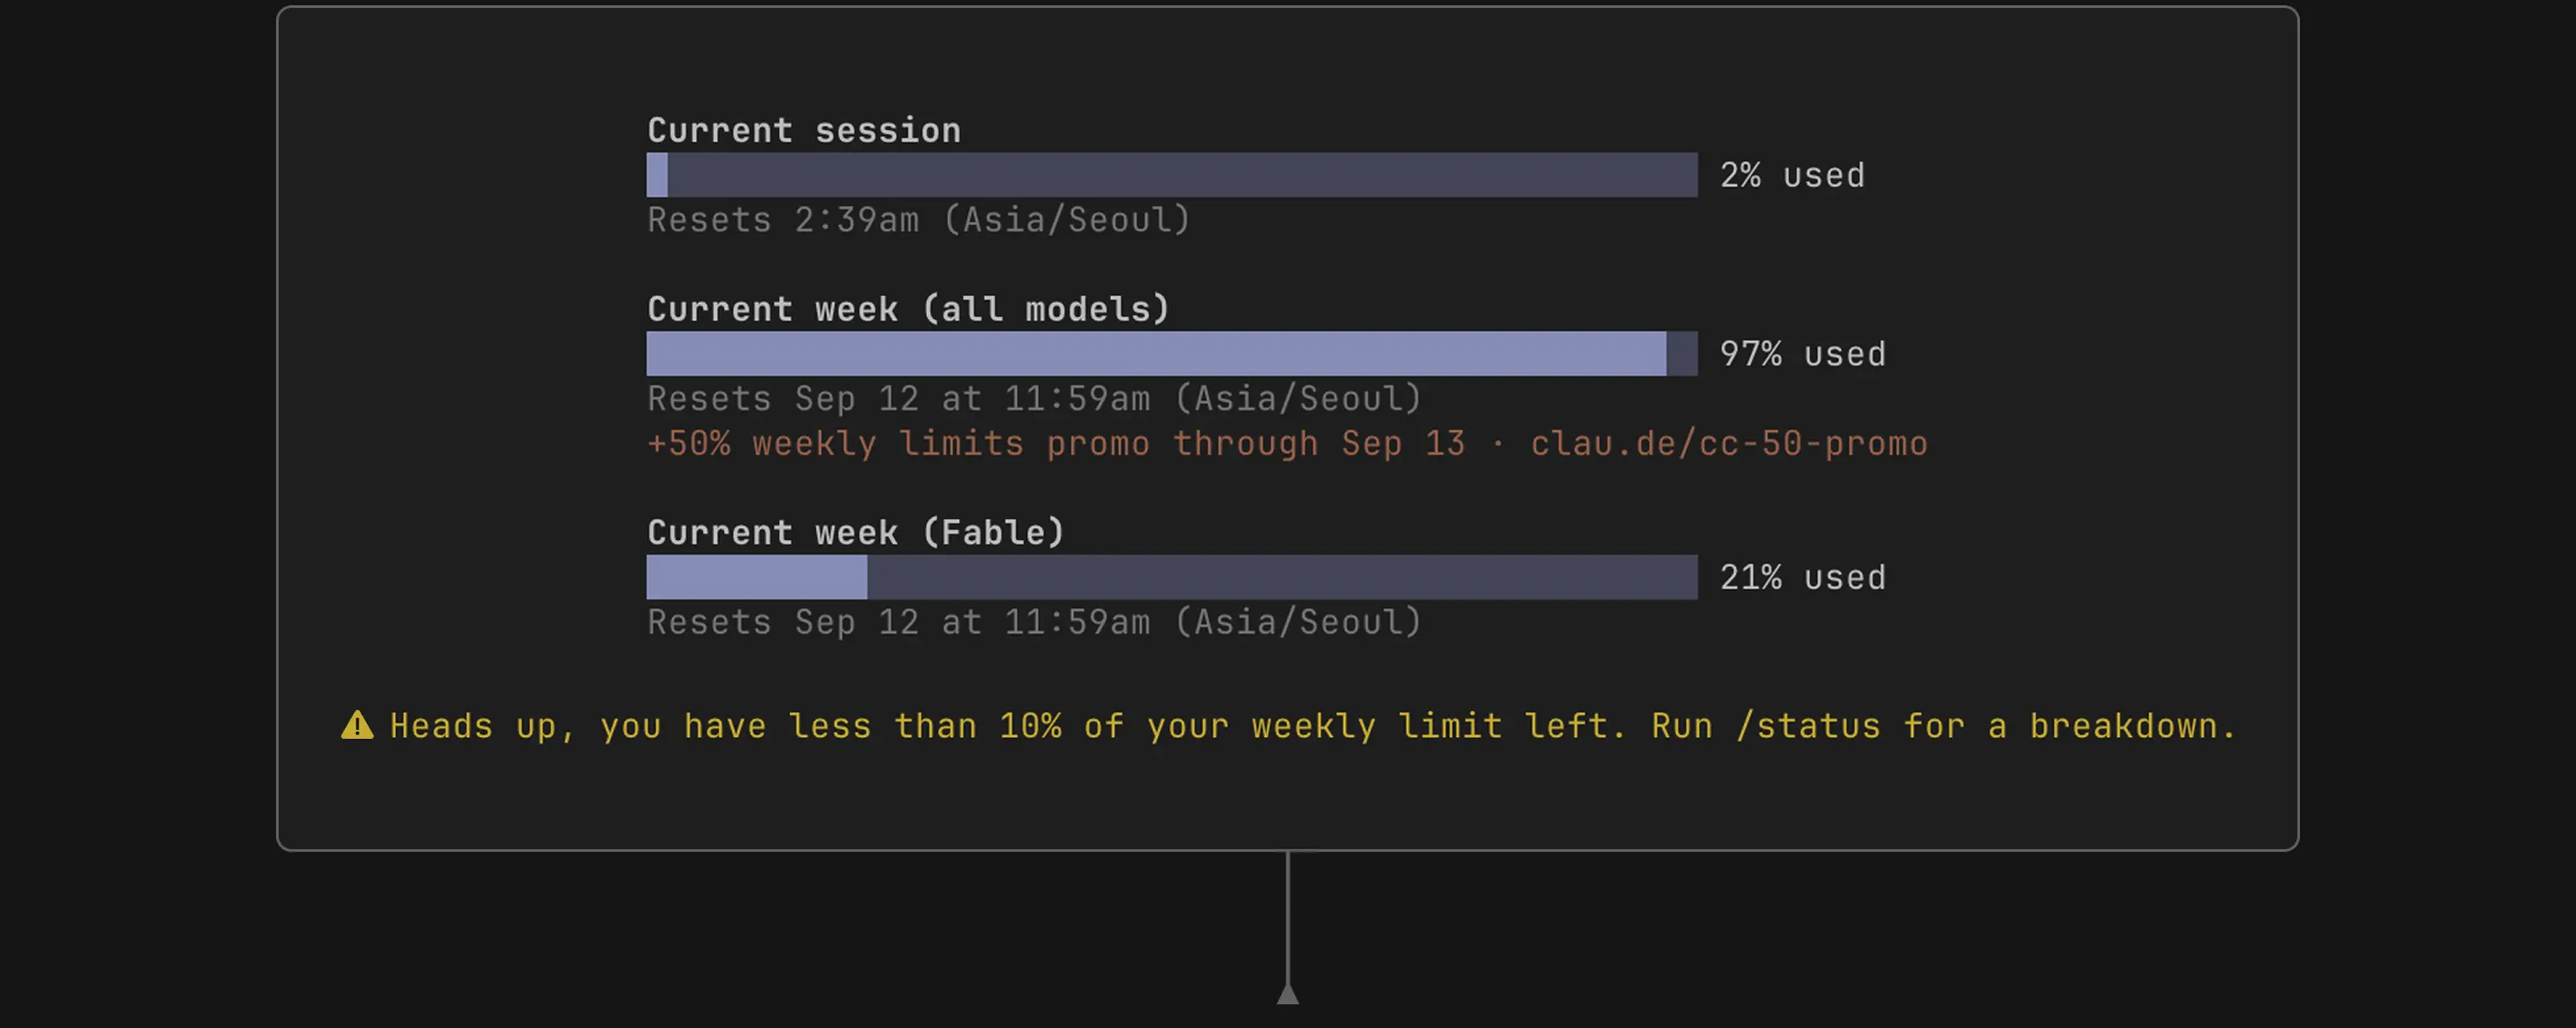The image size is (2576, 1028).
Task: Click the yellow warning triangle icon
Action: 357,725
